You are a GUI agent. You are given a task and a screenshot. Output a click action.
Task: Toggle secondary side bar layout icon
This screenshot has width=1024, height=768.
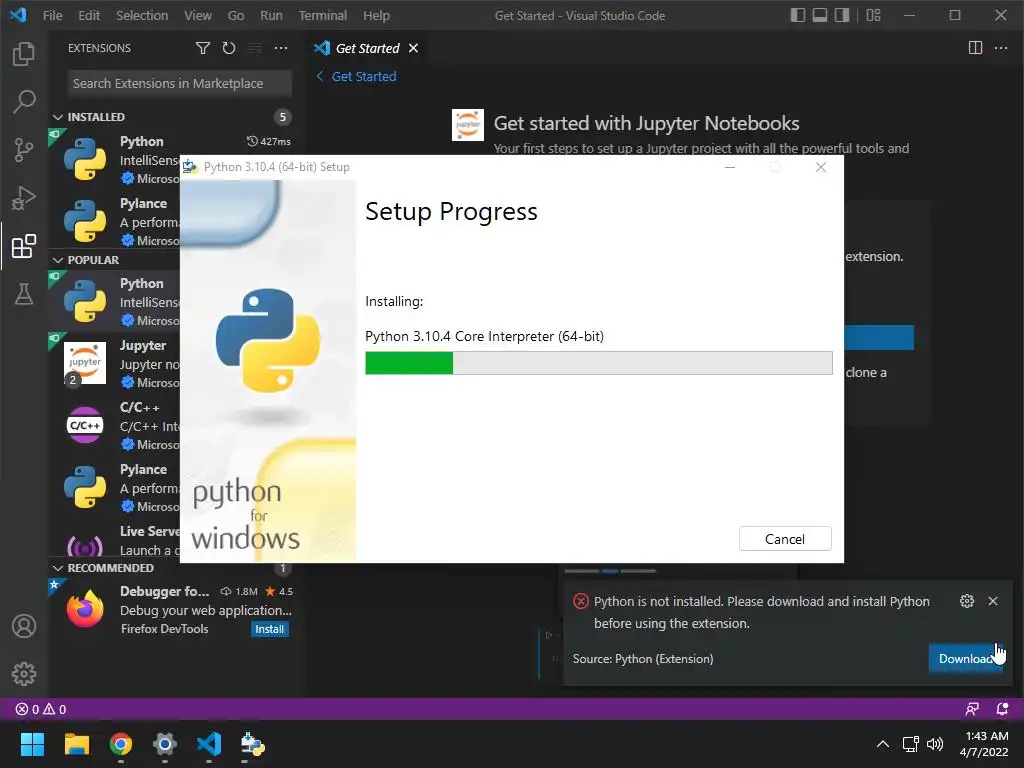(x=842, y=15)
